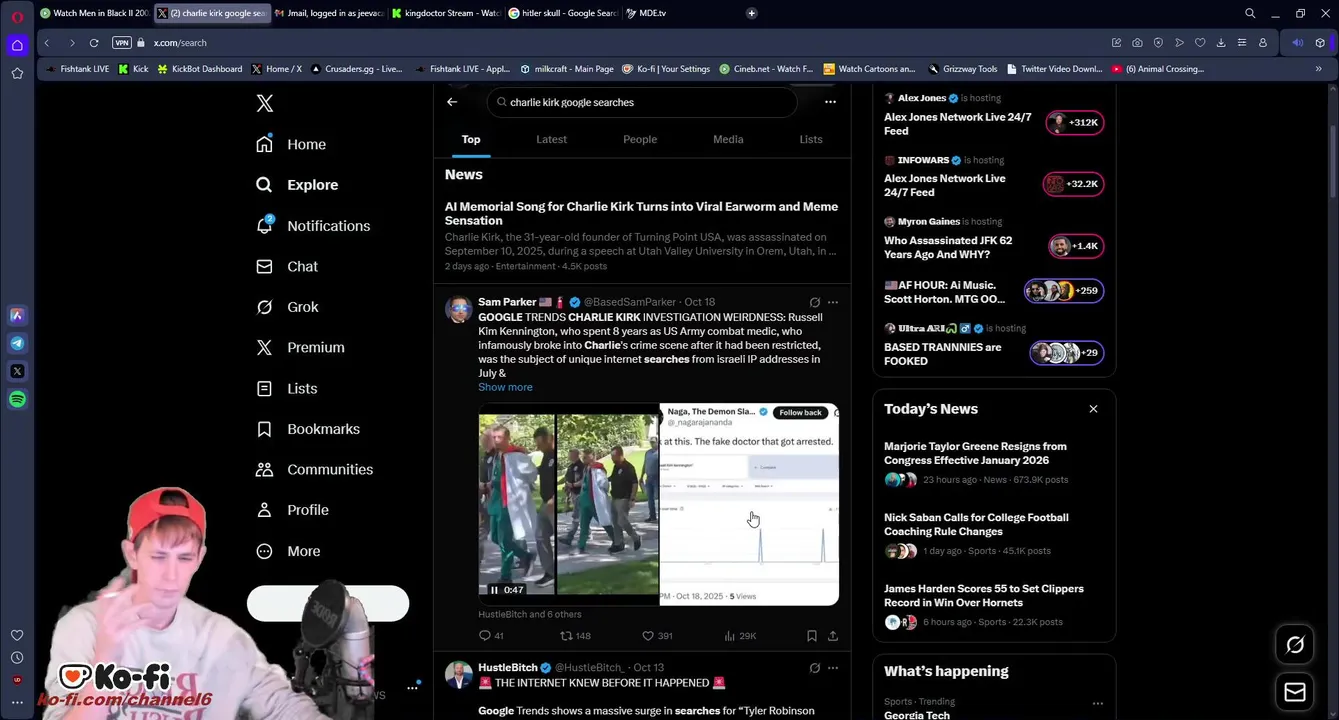Open Communities in the sidebar
Screen dimensions: 1339x720
tap(314, 469)
